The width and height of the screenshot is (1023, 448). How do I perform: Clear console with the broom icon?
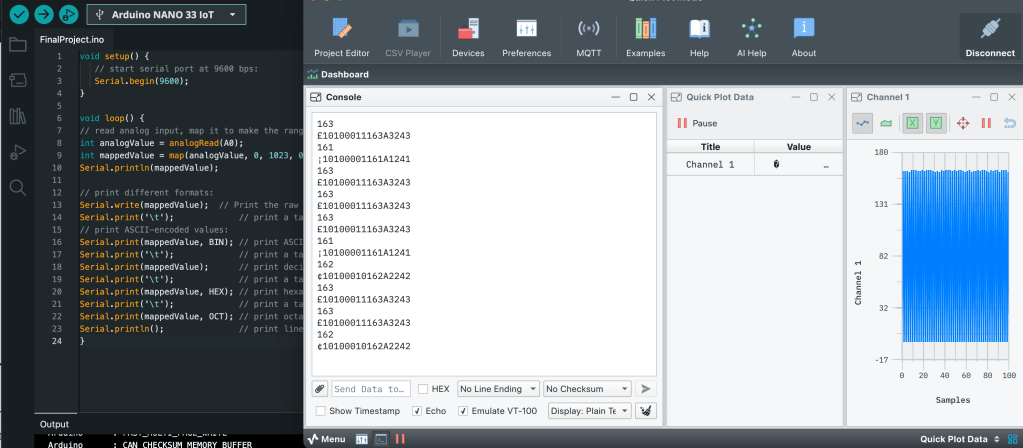point(646,411)
